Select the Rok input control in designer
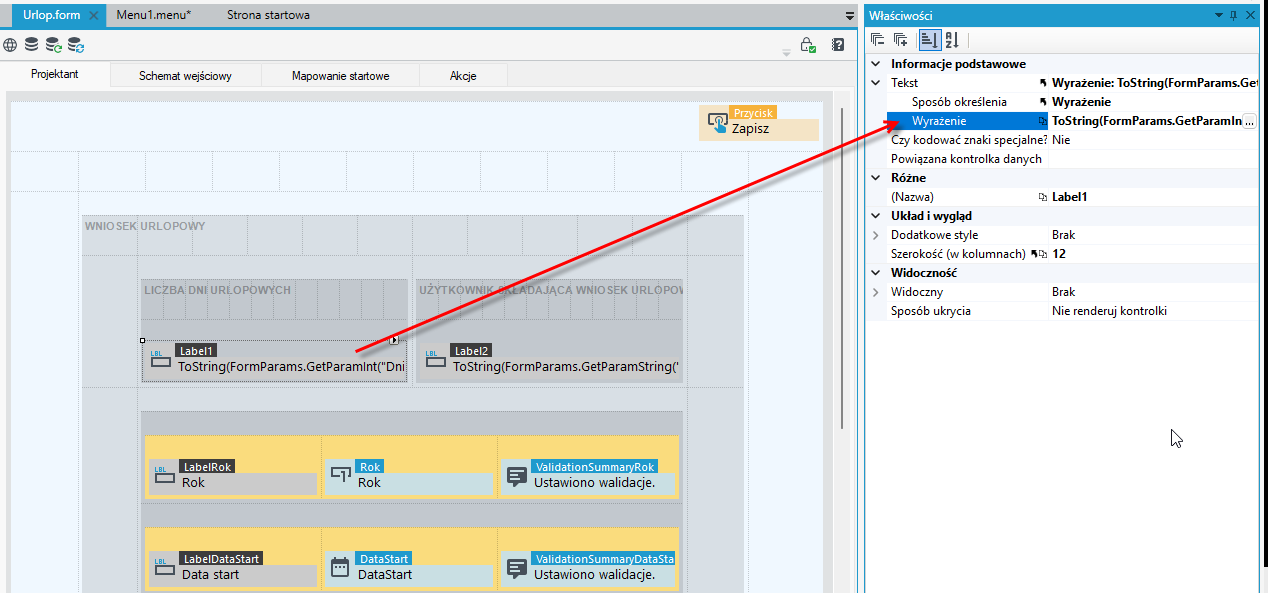Screen dimensions: 1268x593 click(x=409, y=476)
